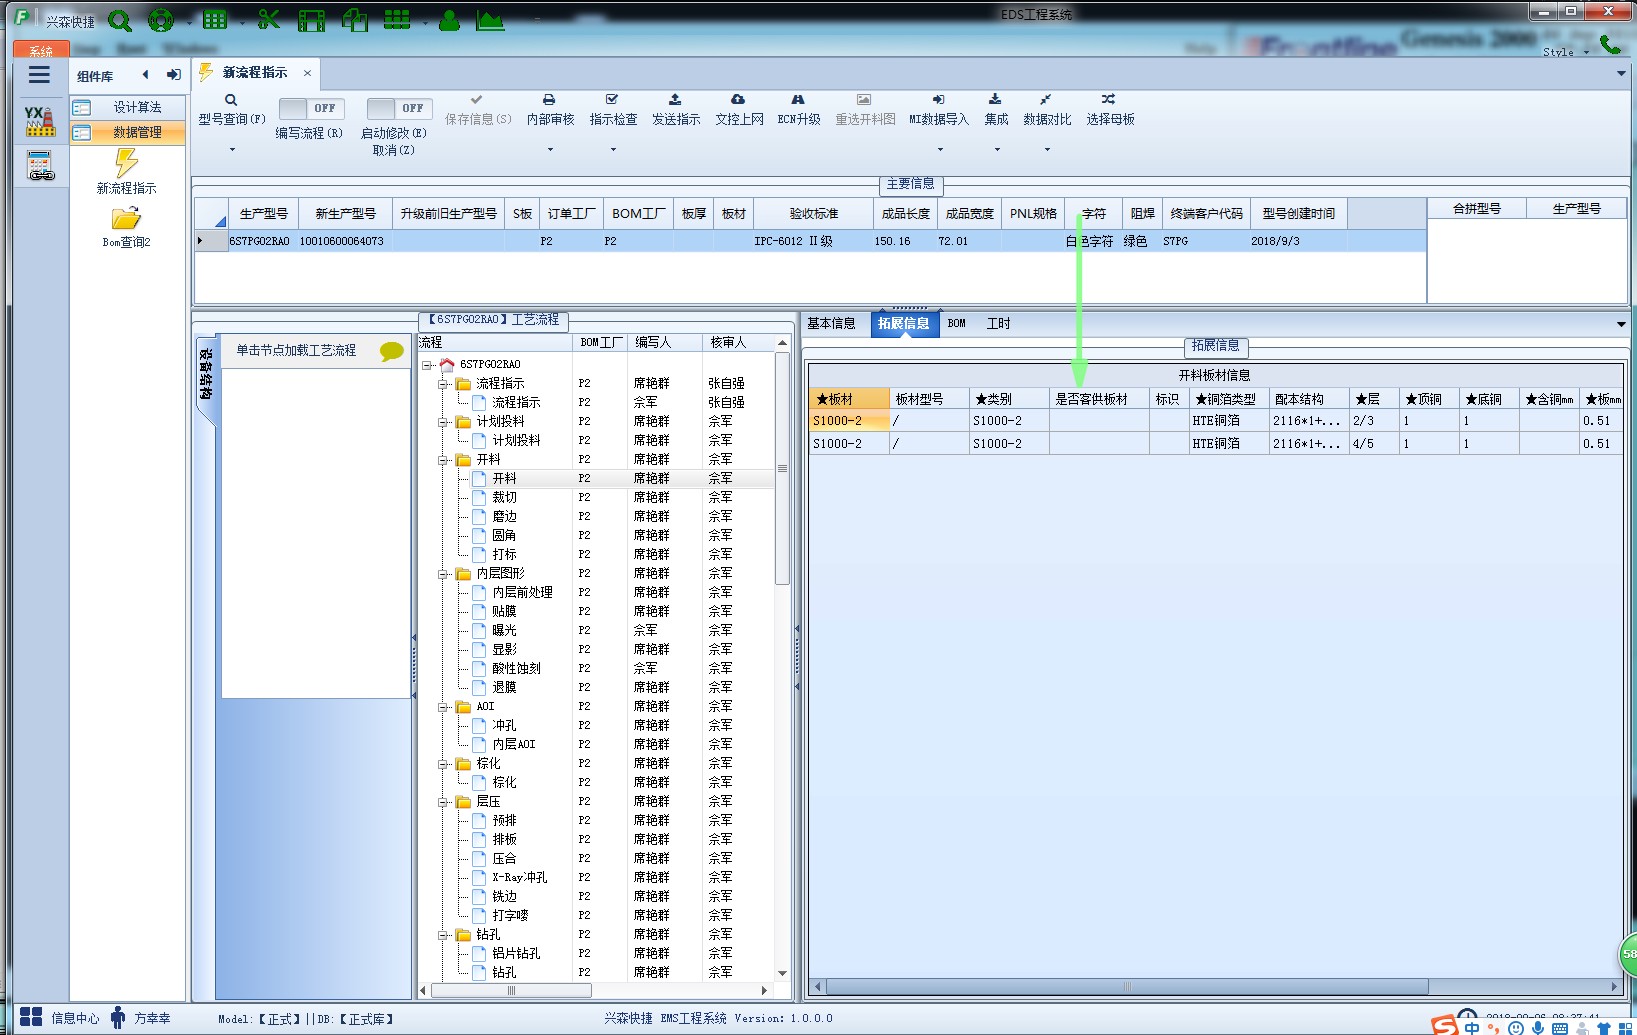Click the green lifebuoy help icon

[x=160, y=21]
